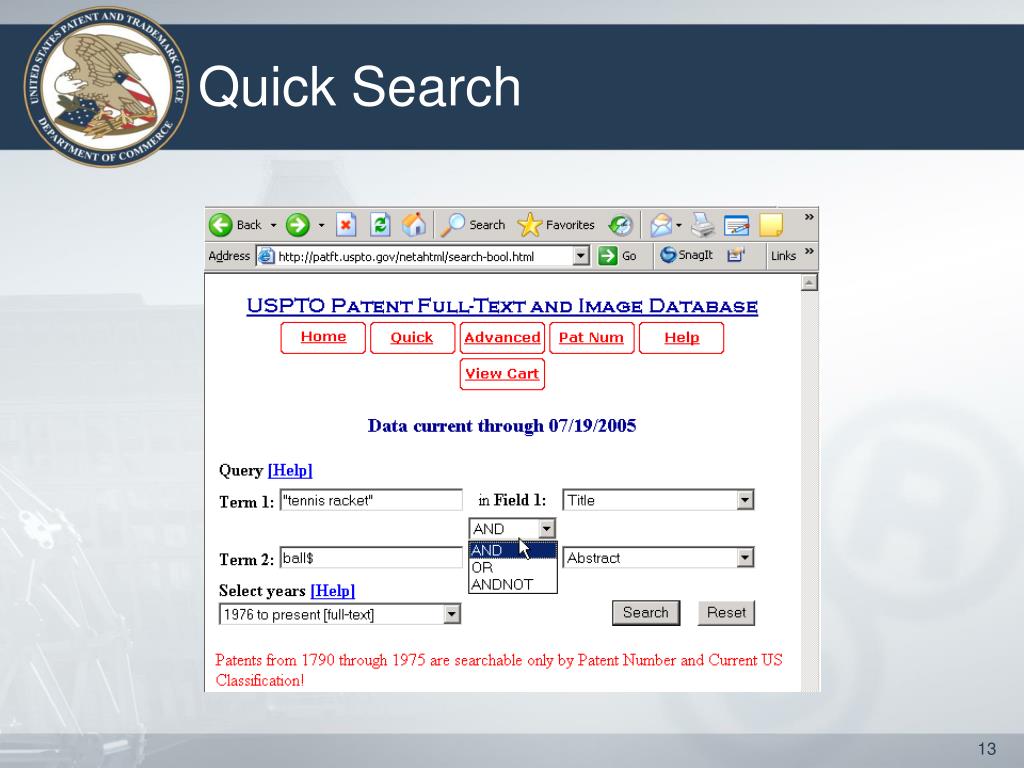
Task: Click the page icon beside URL
Action: point(266,256)
